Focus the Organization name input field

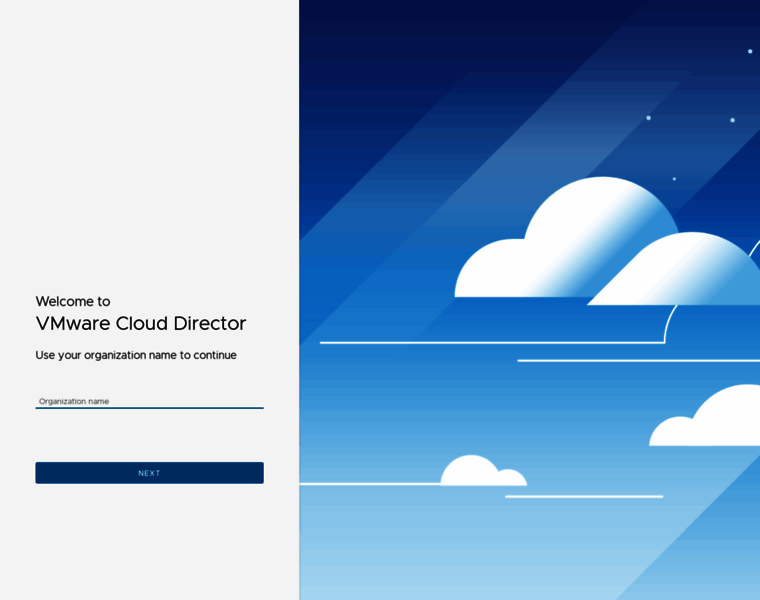click(x=149, y=401)
